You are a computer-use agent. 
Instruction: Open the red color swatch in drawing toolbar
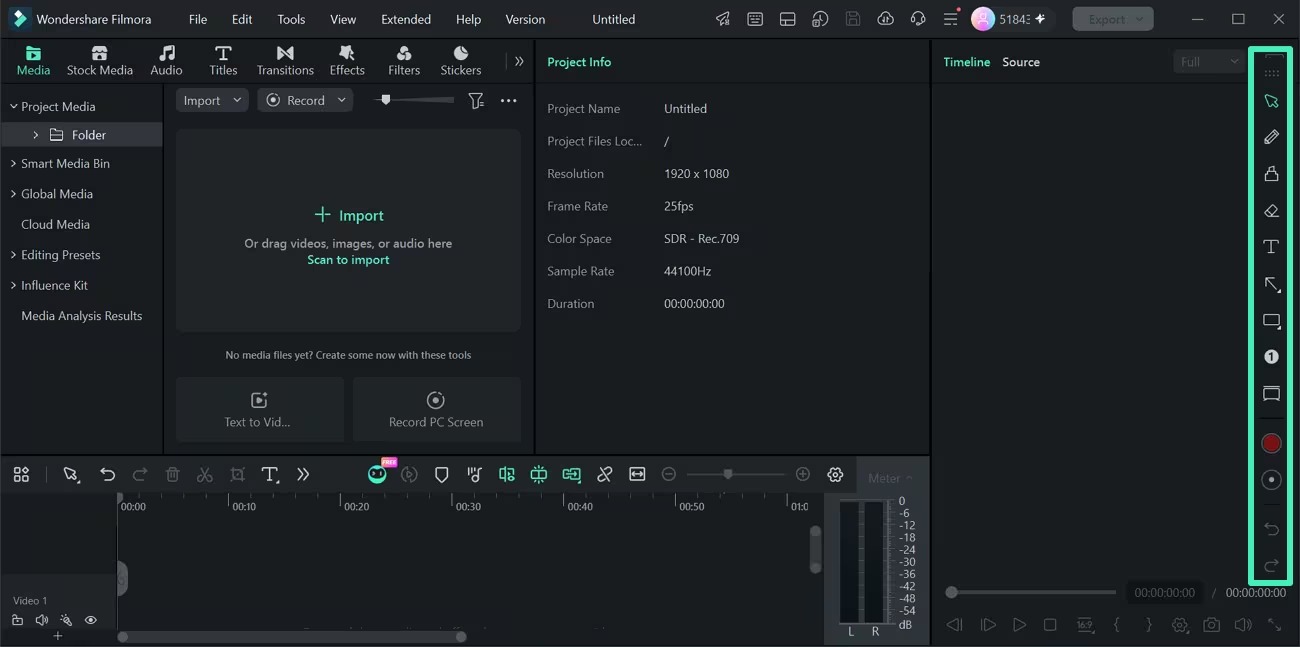pyautogui.click(x=1271, y=443)
